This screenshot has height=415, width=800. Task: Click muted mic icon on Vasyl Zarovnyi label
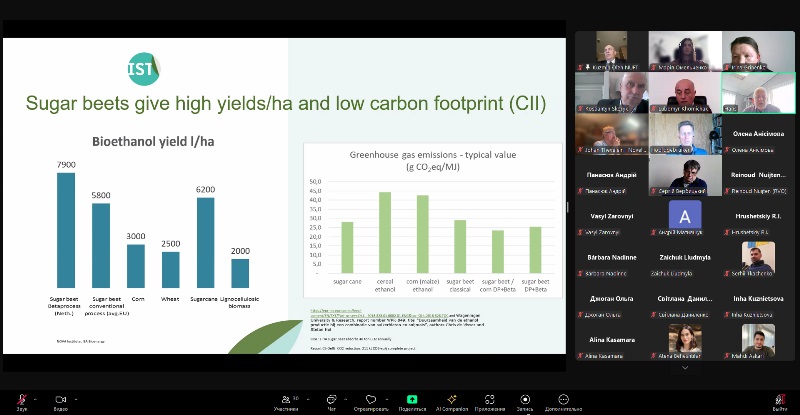click(580, 232)
